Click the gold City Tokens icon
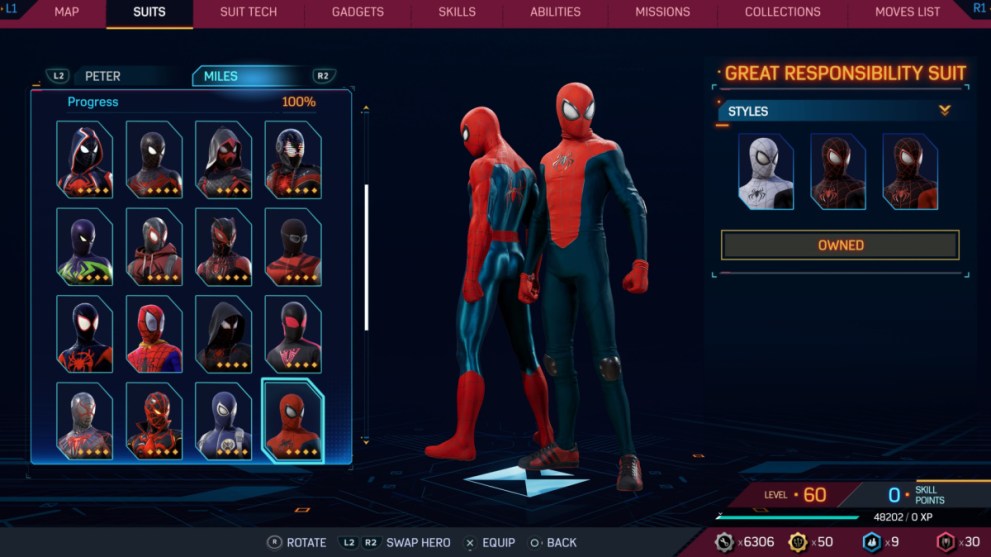The height and width of the screenshot is (557, 991). click(798, 542)
